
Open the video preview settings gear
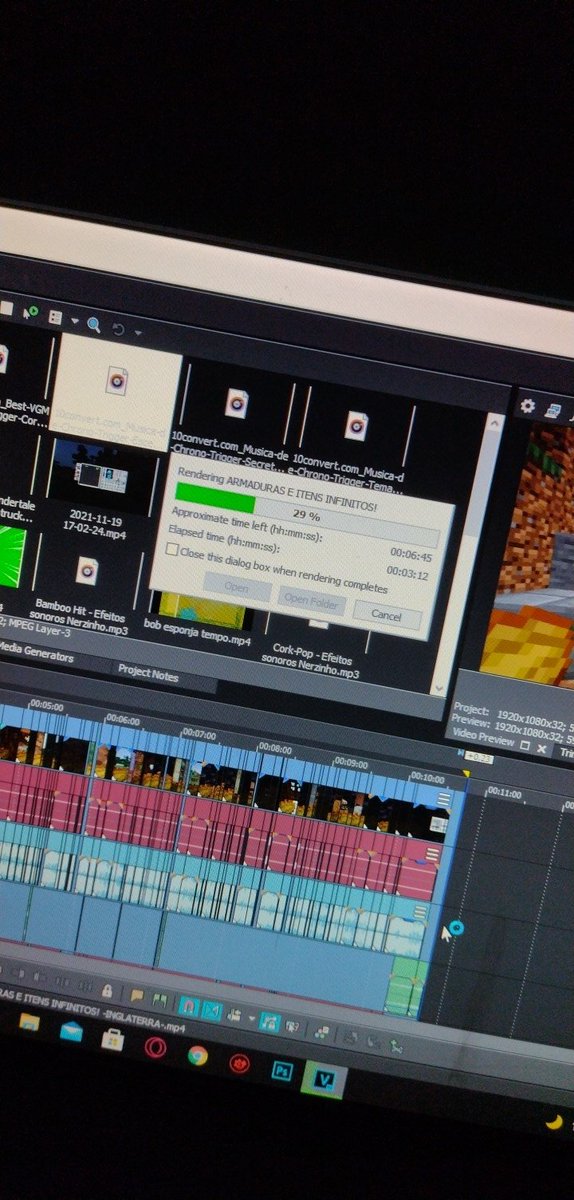(x=528, y=407)
